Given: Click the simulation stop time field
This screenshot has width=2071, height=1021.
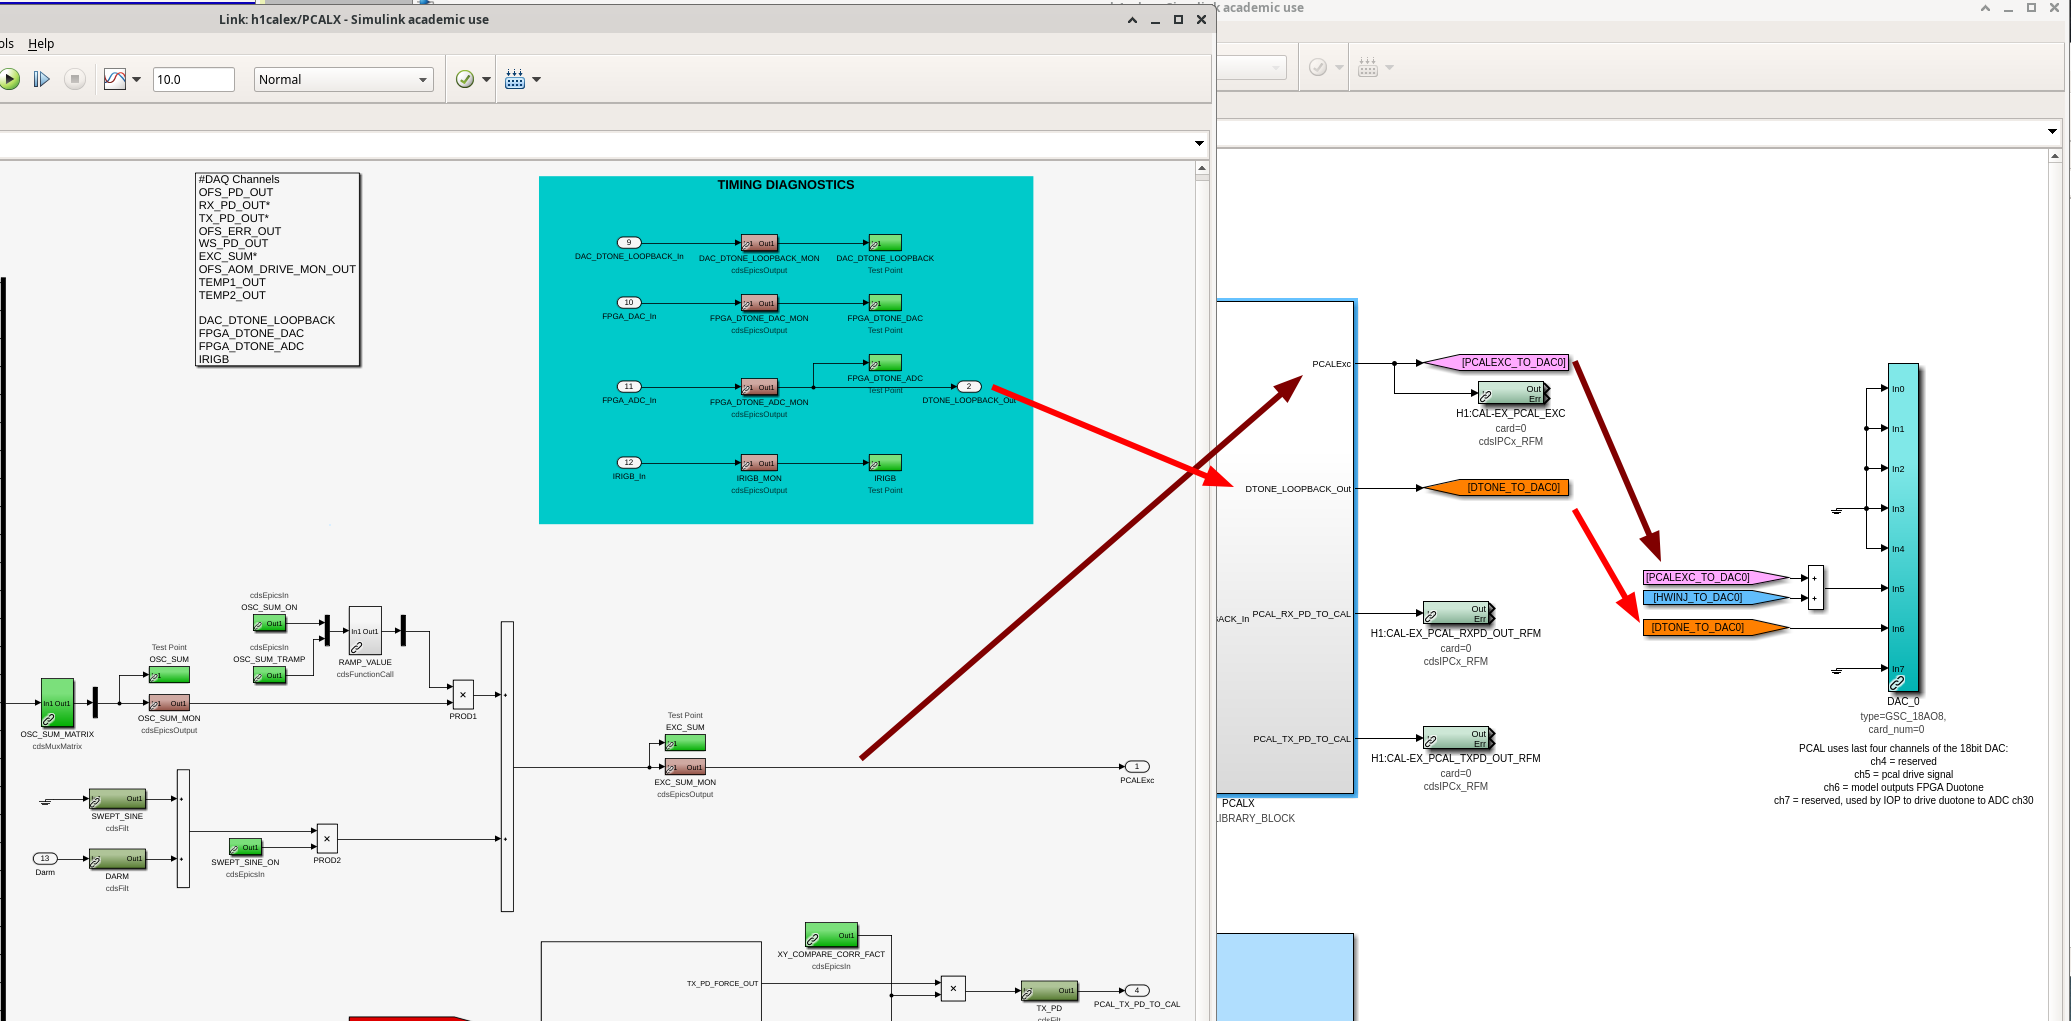Looking at the screenshot, I should (193, 79).
